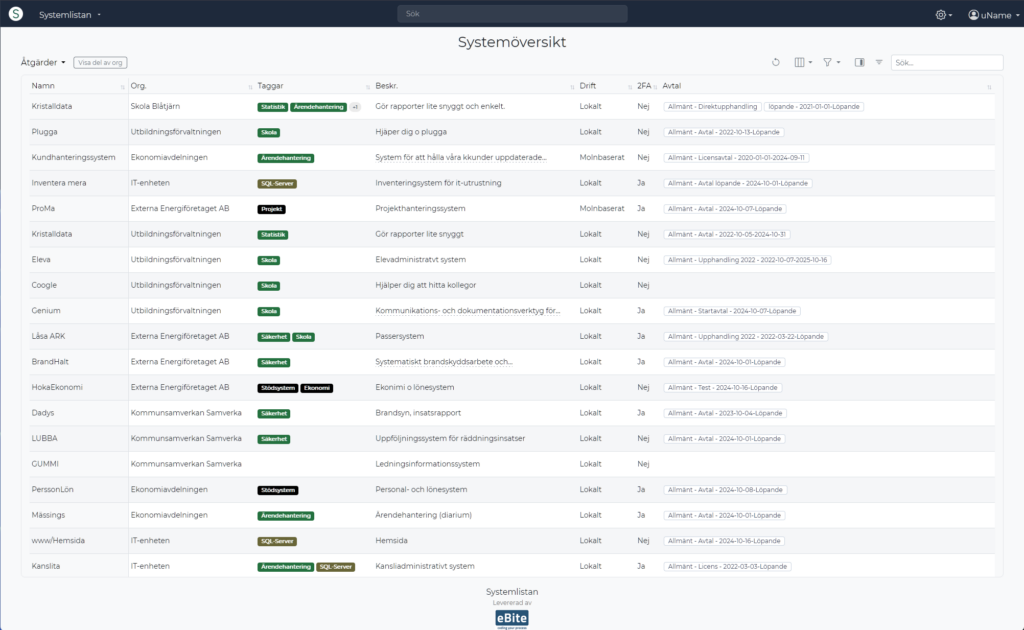Sort using the 2FA column sort icon
Screen dimensions: 1024x630
(x=655, y=87)
